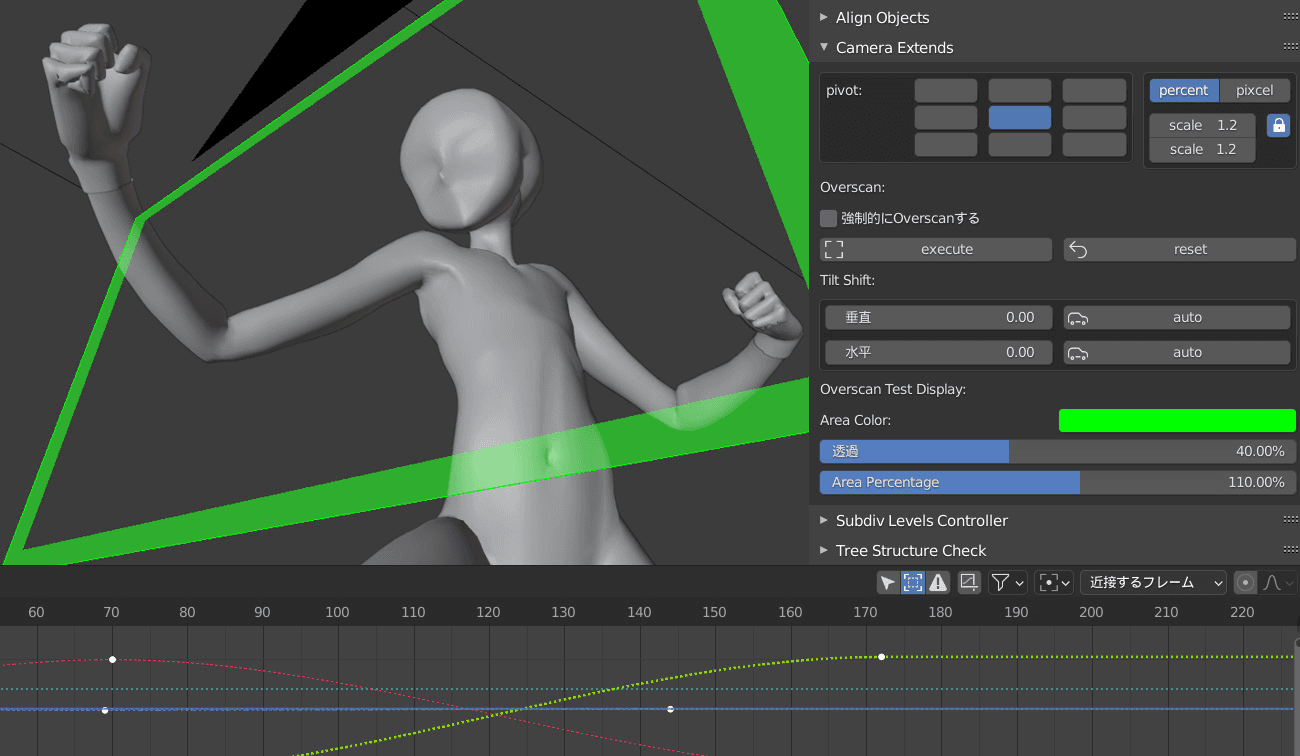Toggle the warning triangle errors-only icon
1300x756 pixels.
tap(937, 582)
